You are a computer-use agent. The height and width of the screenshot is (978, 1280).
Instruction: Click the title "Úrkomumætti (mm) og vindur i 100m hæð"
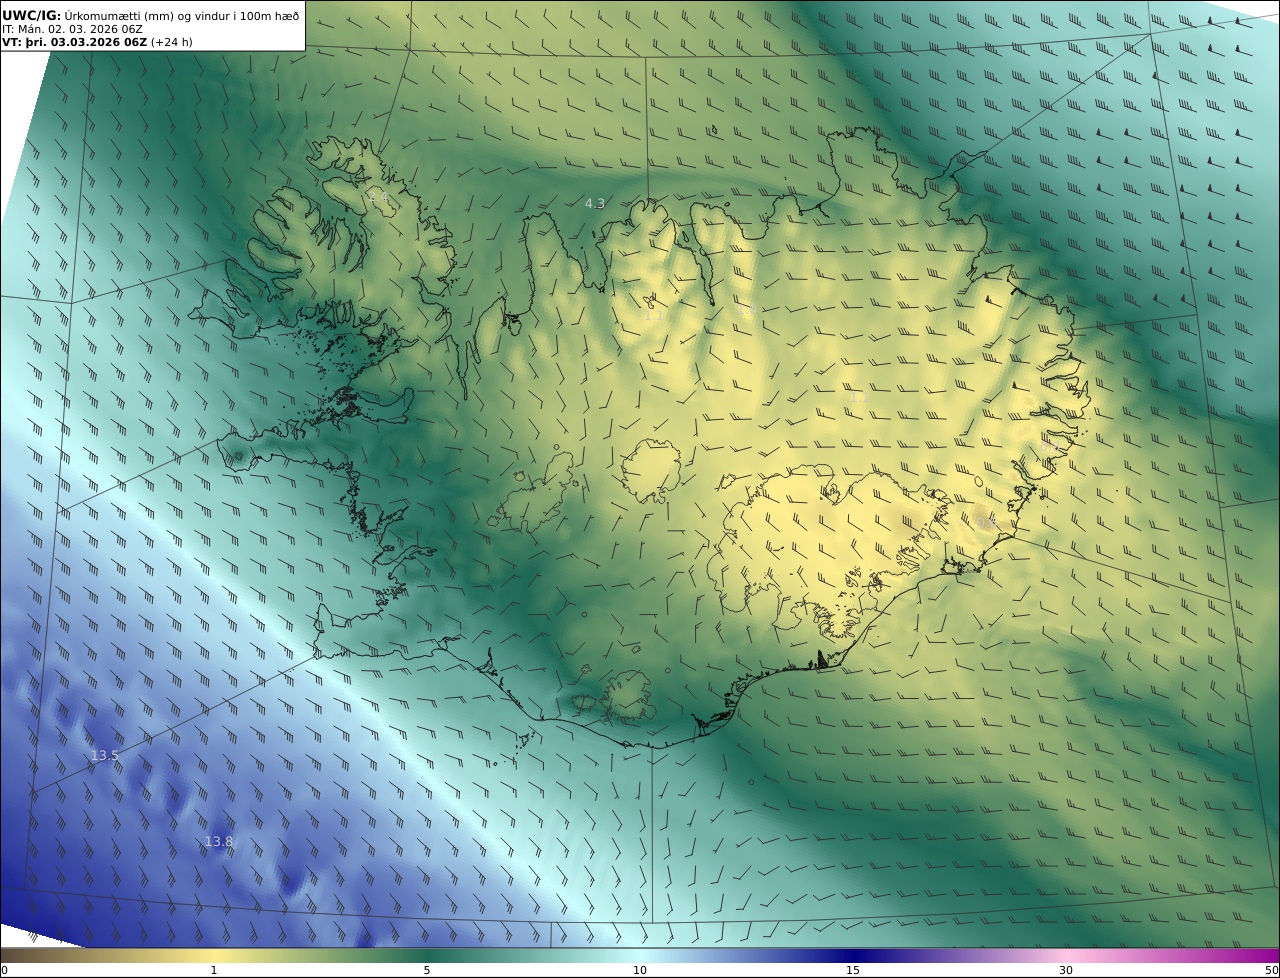coord(181,15)
